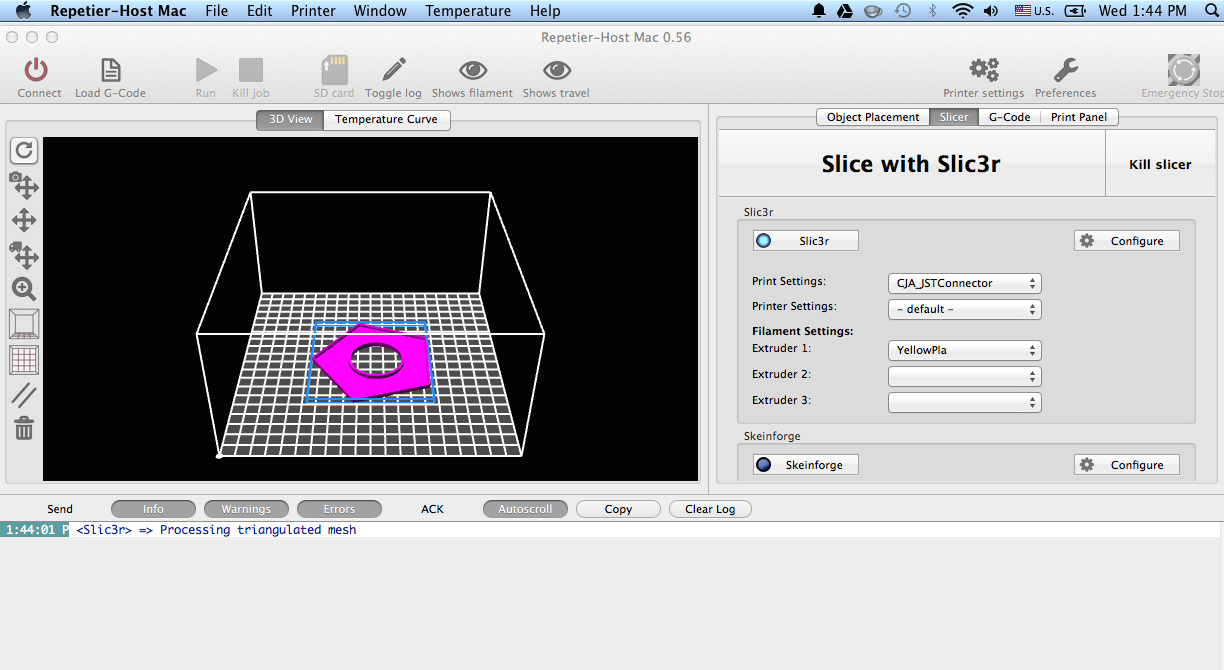The image size is (1224, 670).
Task: Click Configure button for Slic3r
Action: 1127,241
